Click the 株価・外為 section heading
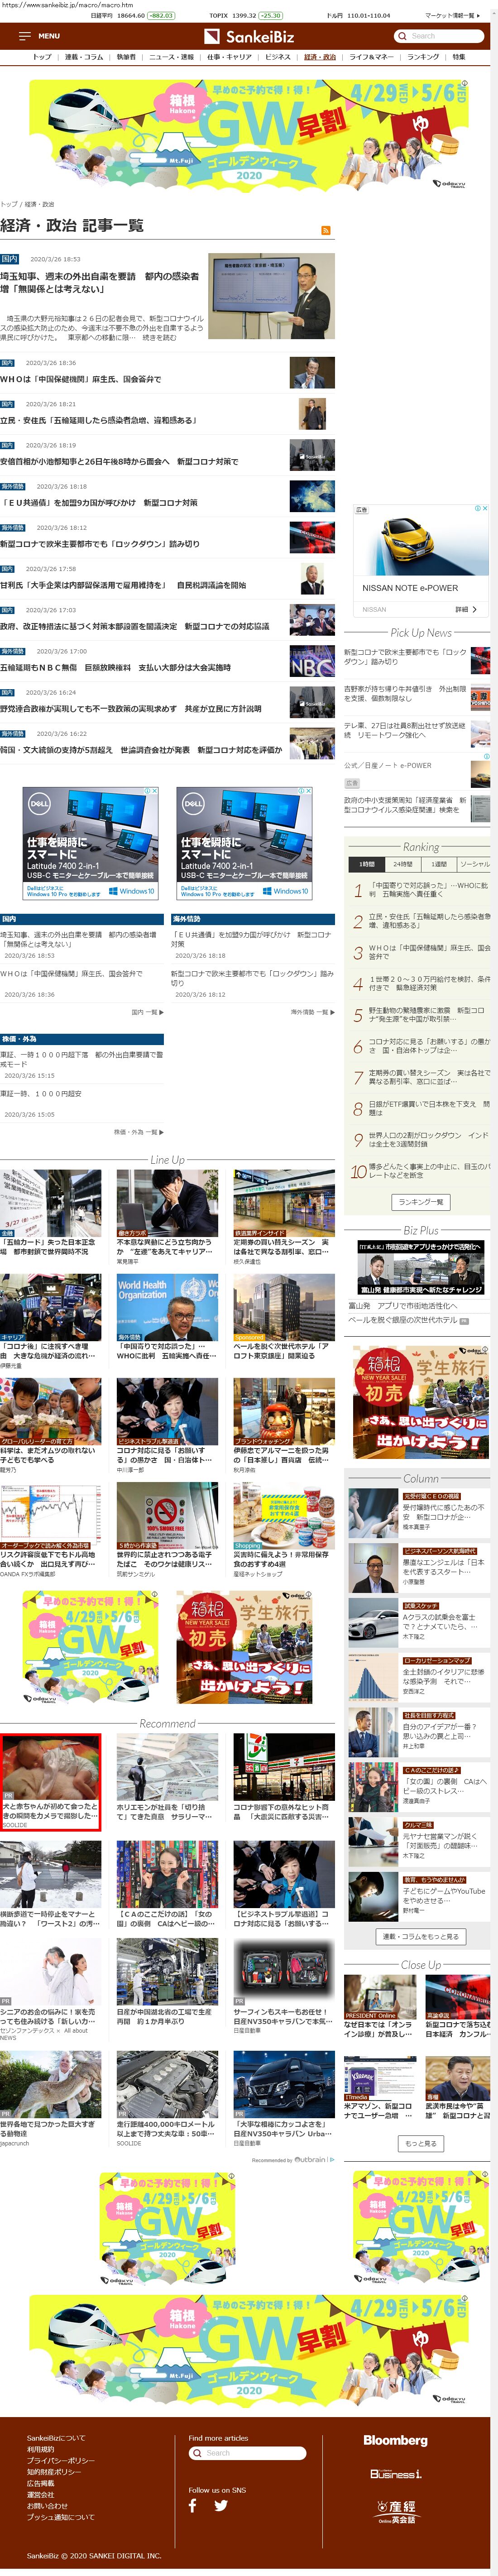 tap(82, 1039)
